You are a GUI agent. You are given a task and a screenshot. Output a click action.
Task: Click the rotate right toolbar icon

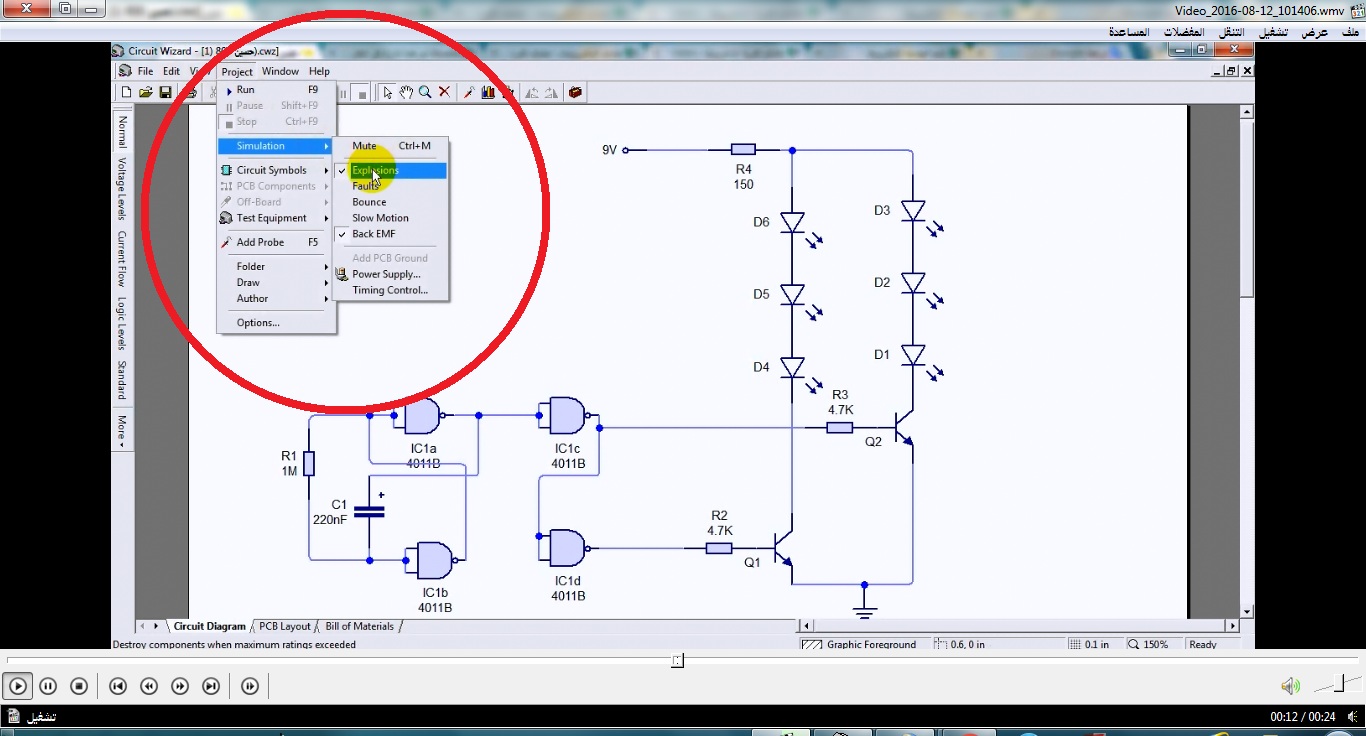[551, 92]
